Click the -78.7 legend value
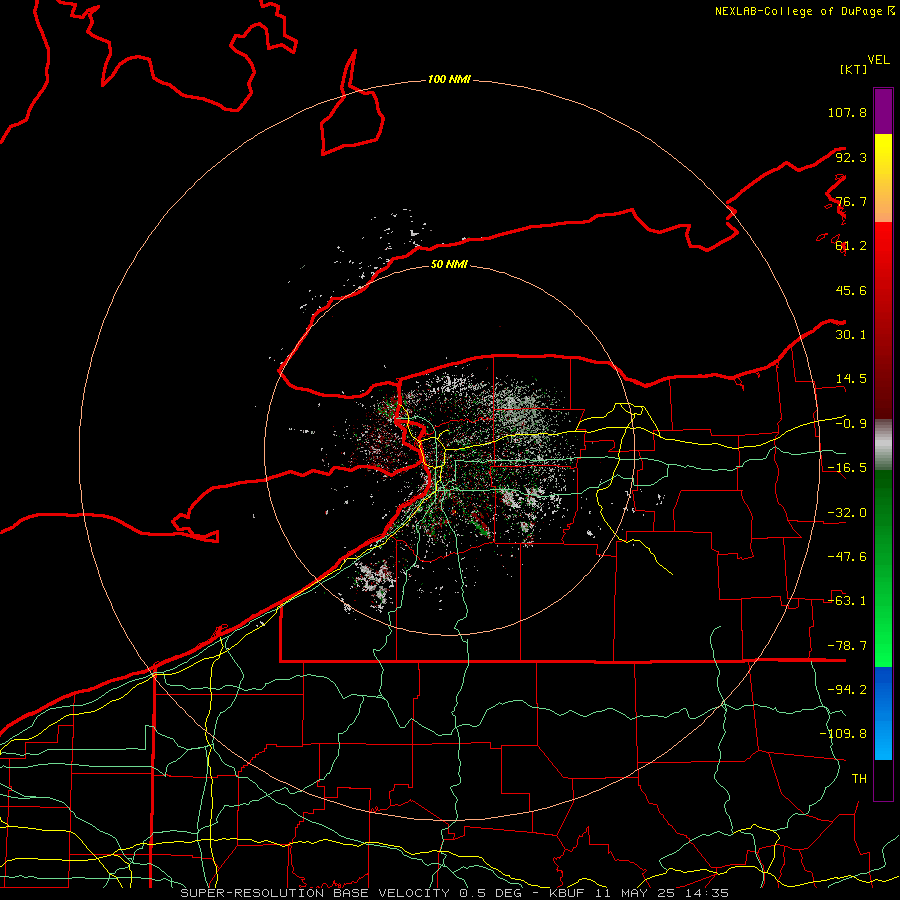900x900 pixels. 847,646
